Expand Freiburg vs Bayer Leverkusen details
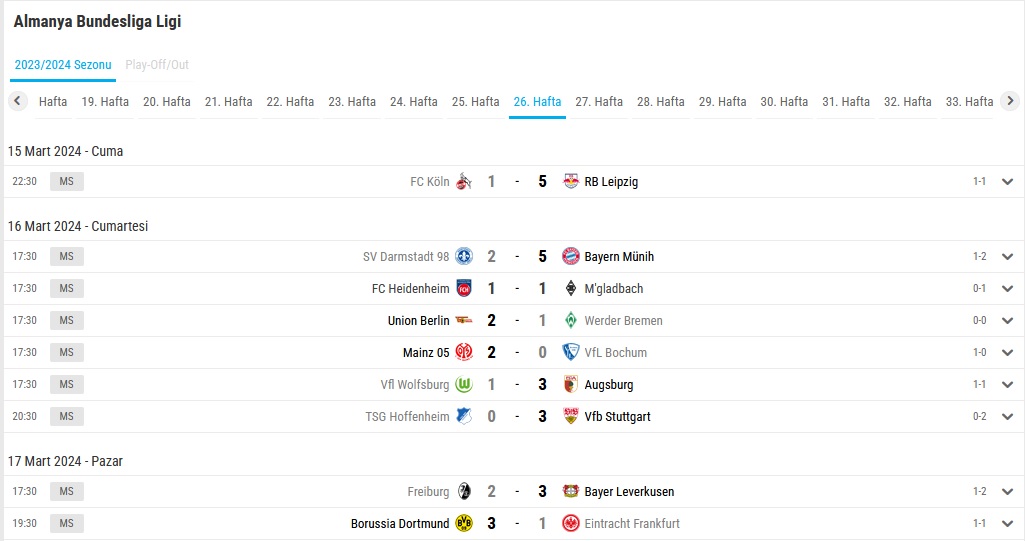1025x541 pixels. click(x=1007, y=491)
